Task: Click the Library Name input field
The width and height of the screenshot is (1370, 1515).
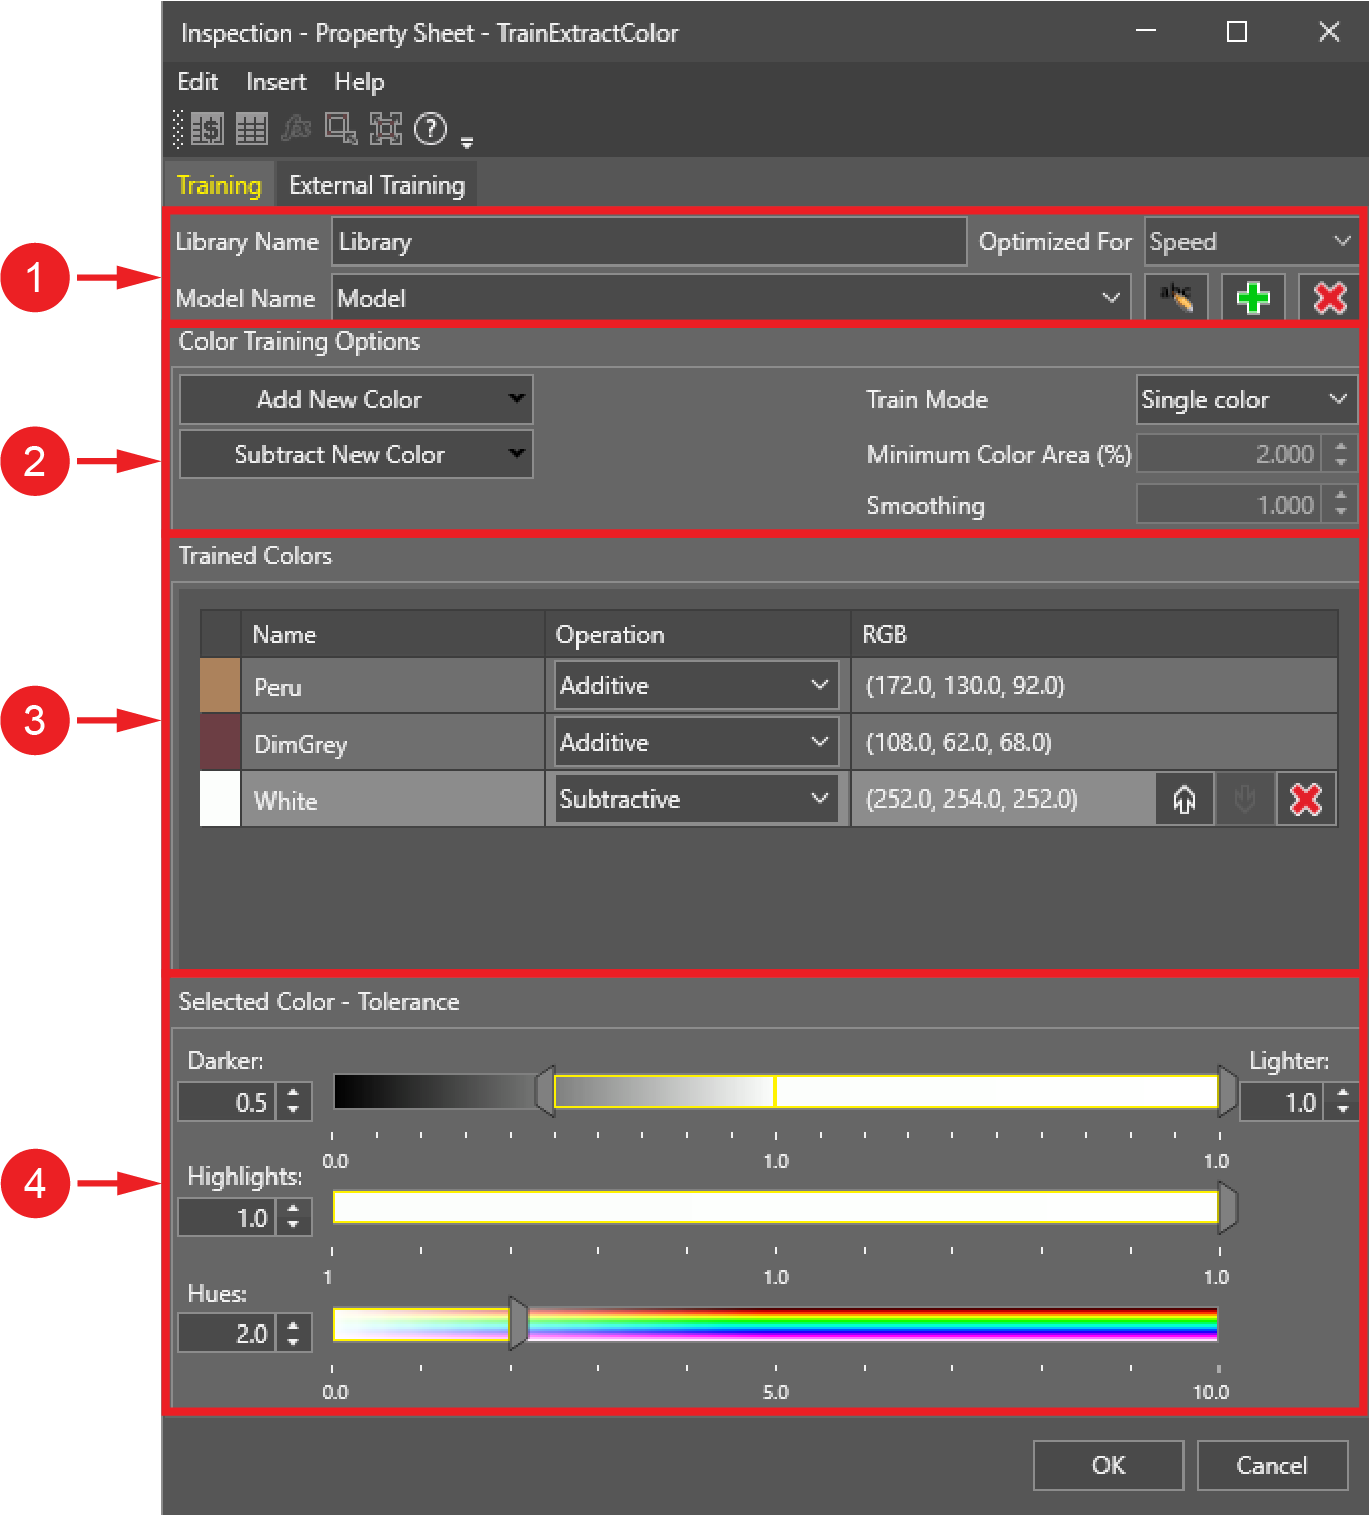Action: click(649, 242)
